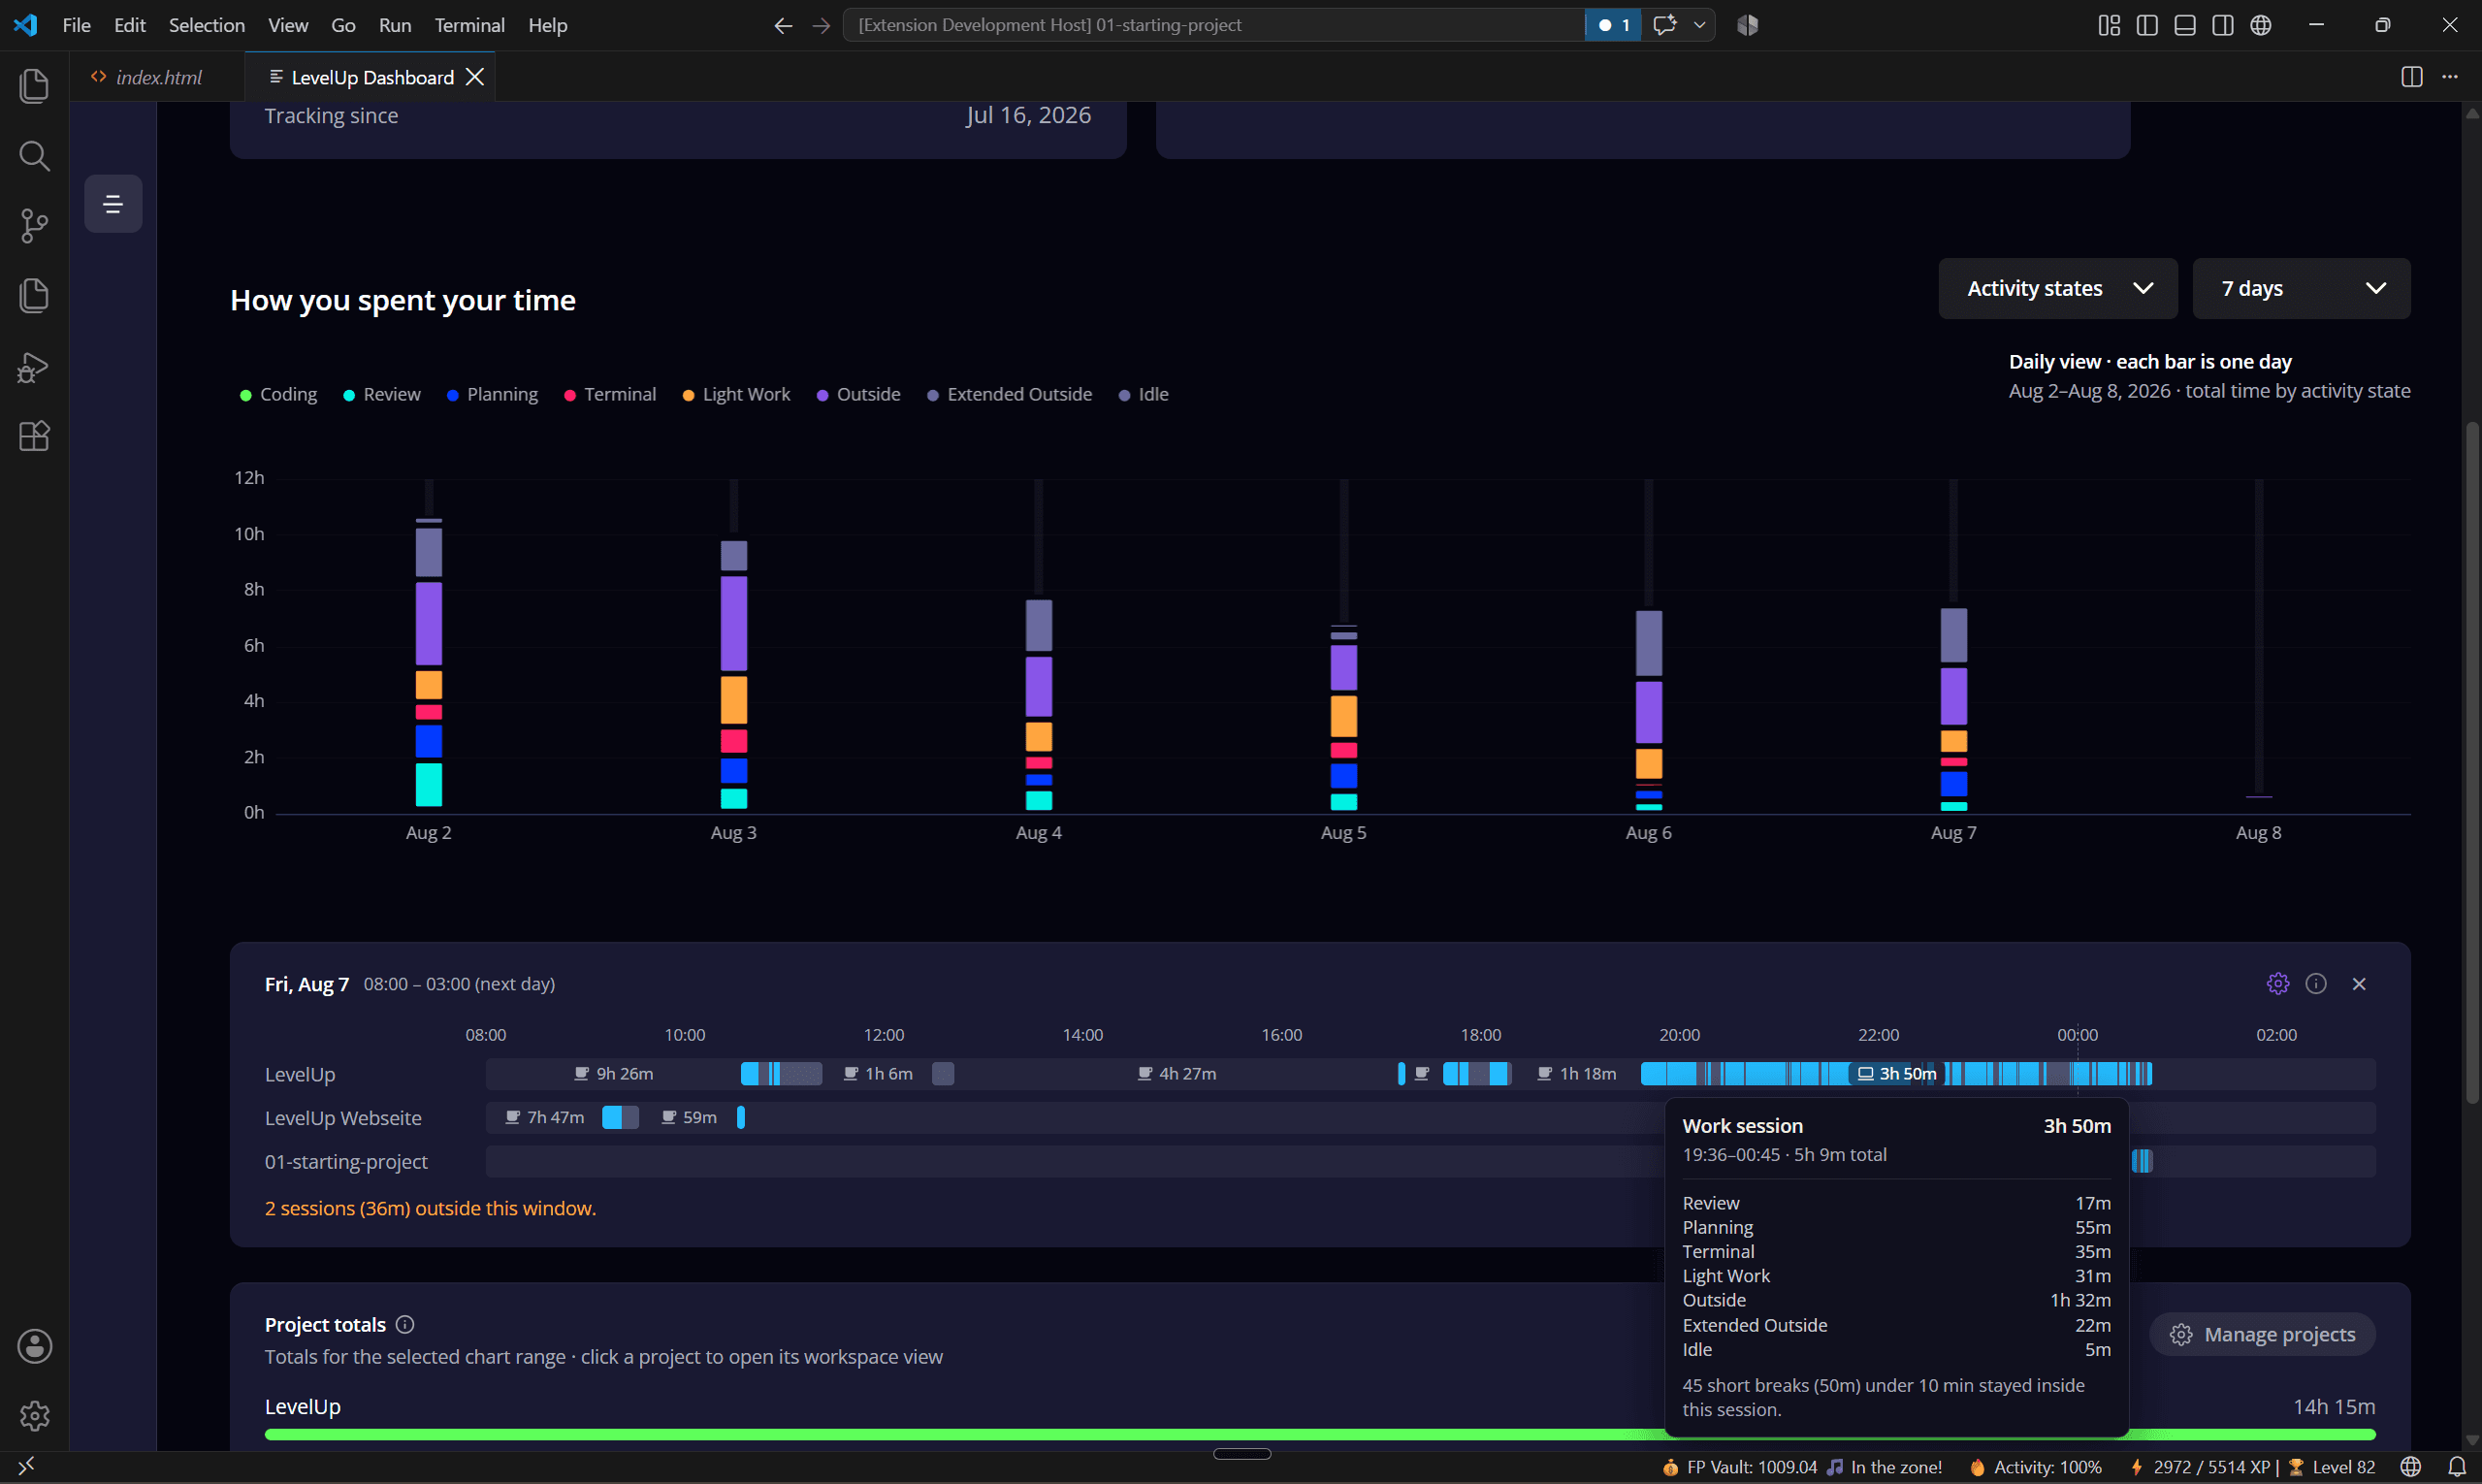The height and width of the screenshot is (1484, 2482).
Task: Toggle Extended Outside series in legend
Action: [x=1009, y=394]
